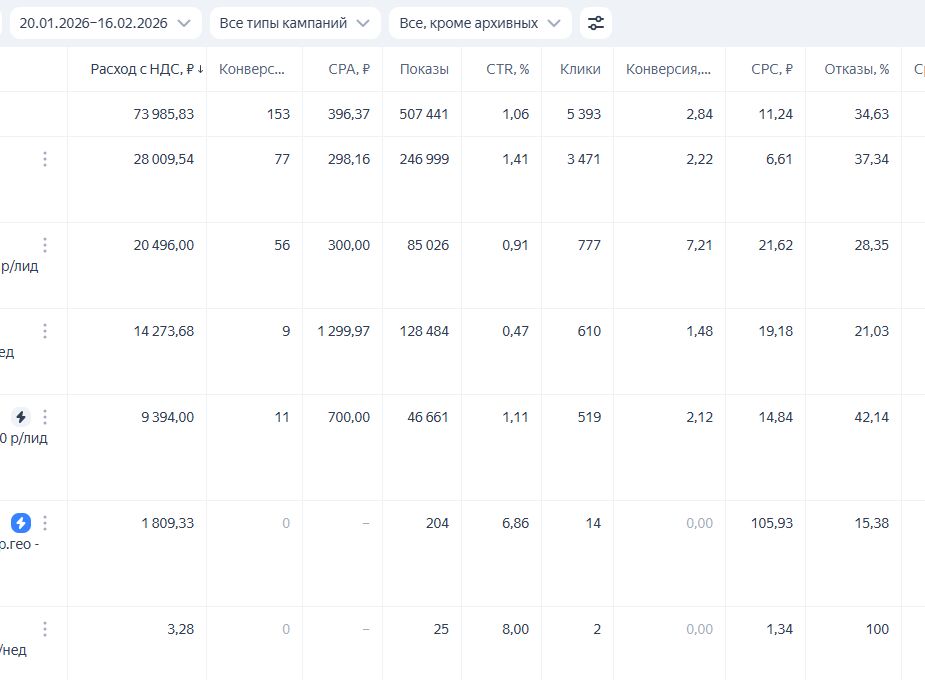Screen dimensions: 925x680
Task: Expand the "Все типы кампаний" dropdown
Action: [x=294, y=23]
